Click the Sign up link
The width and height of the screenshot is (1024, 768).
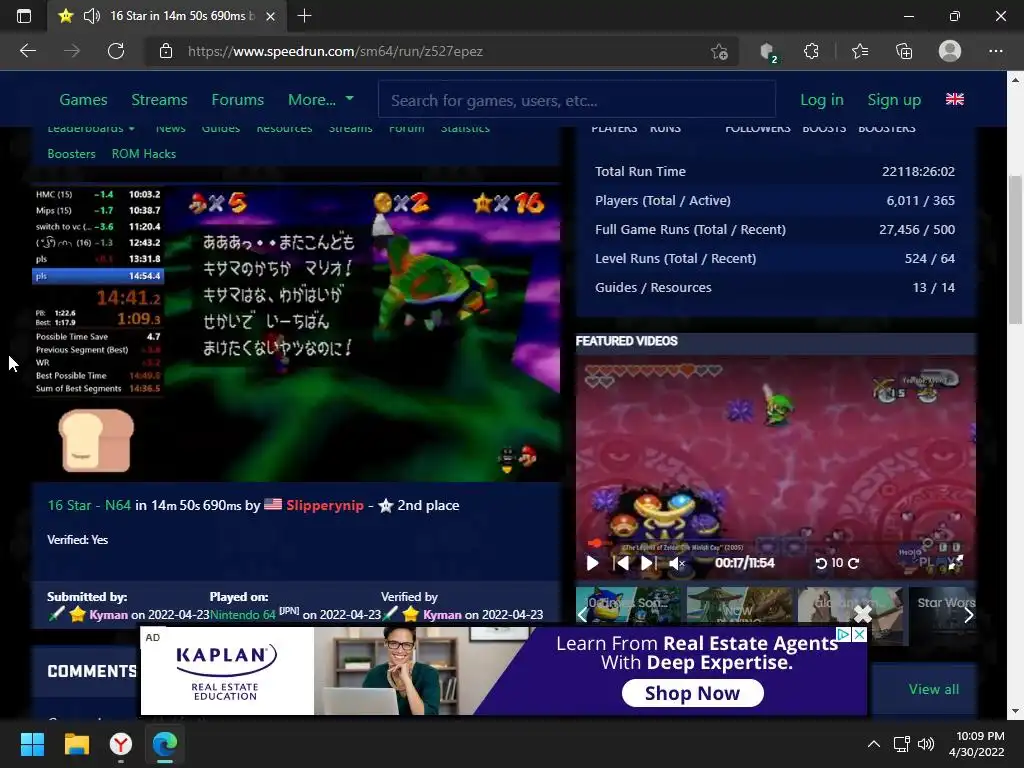894,100
